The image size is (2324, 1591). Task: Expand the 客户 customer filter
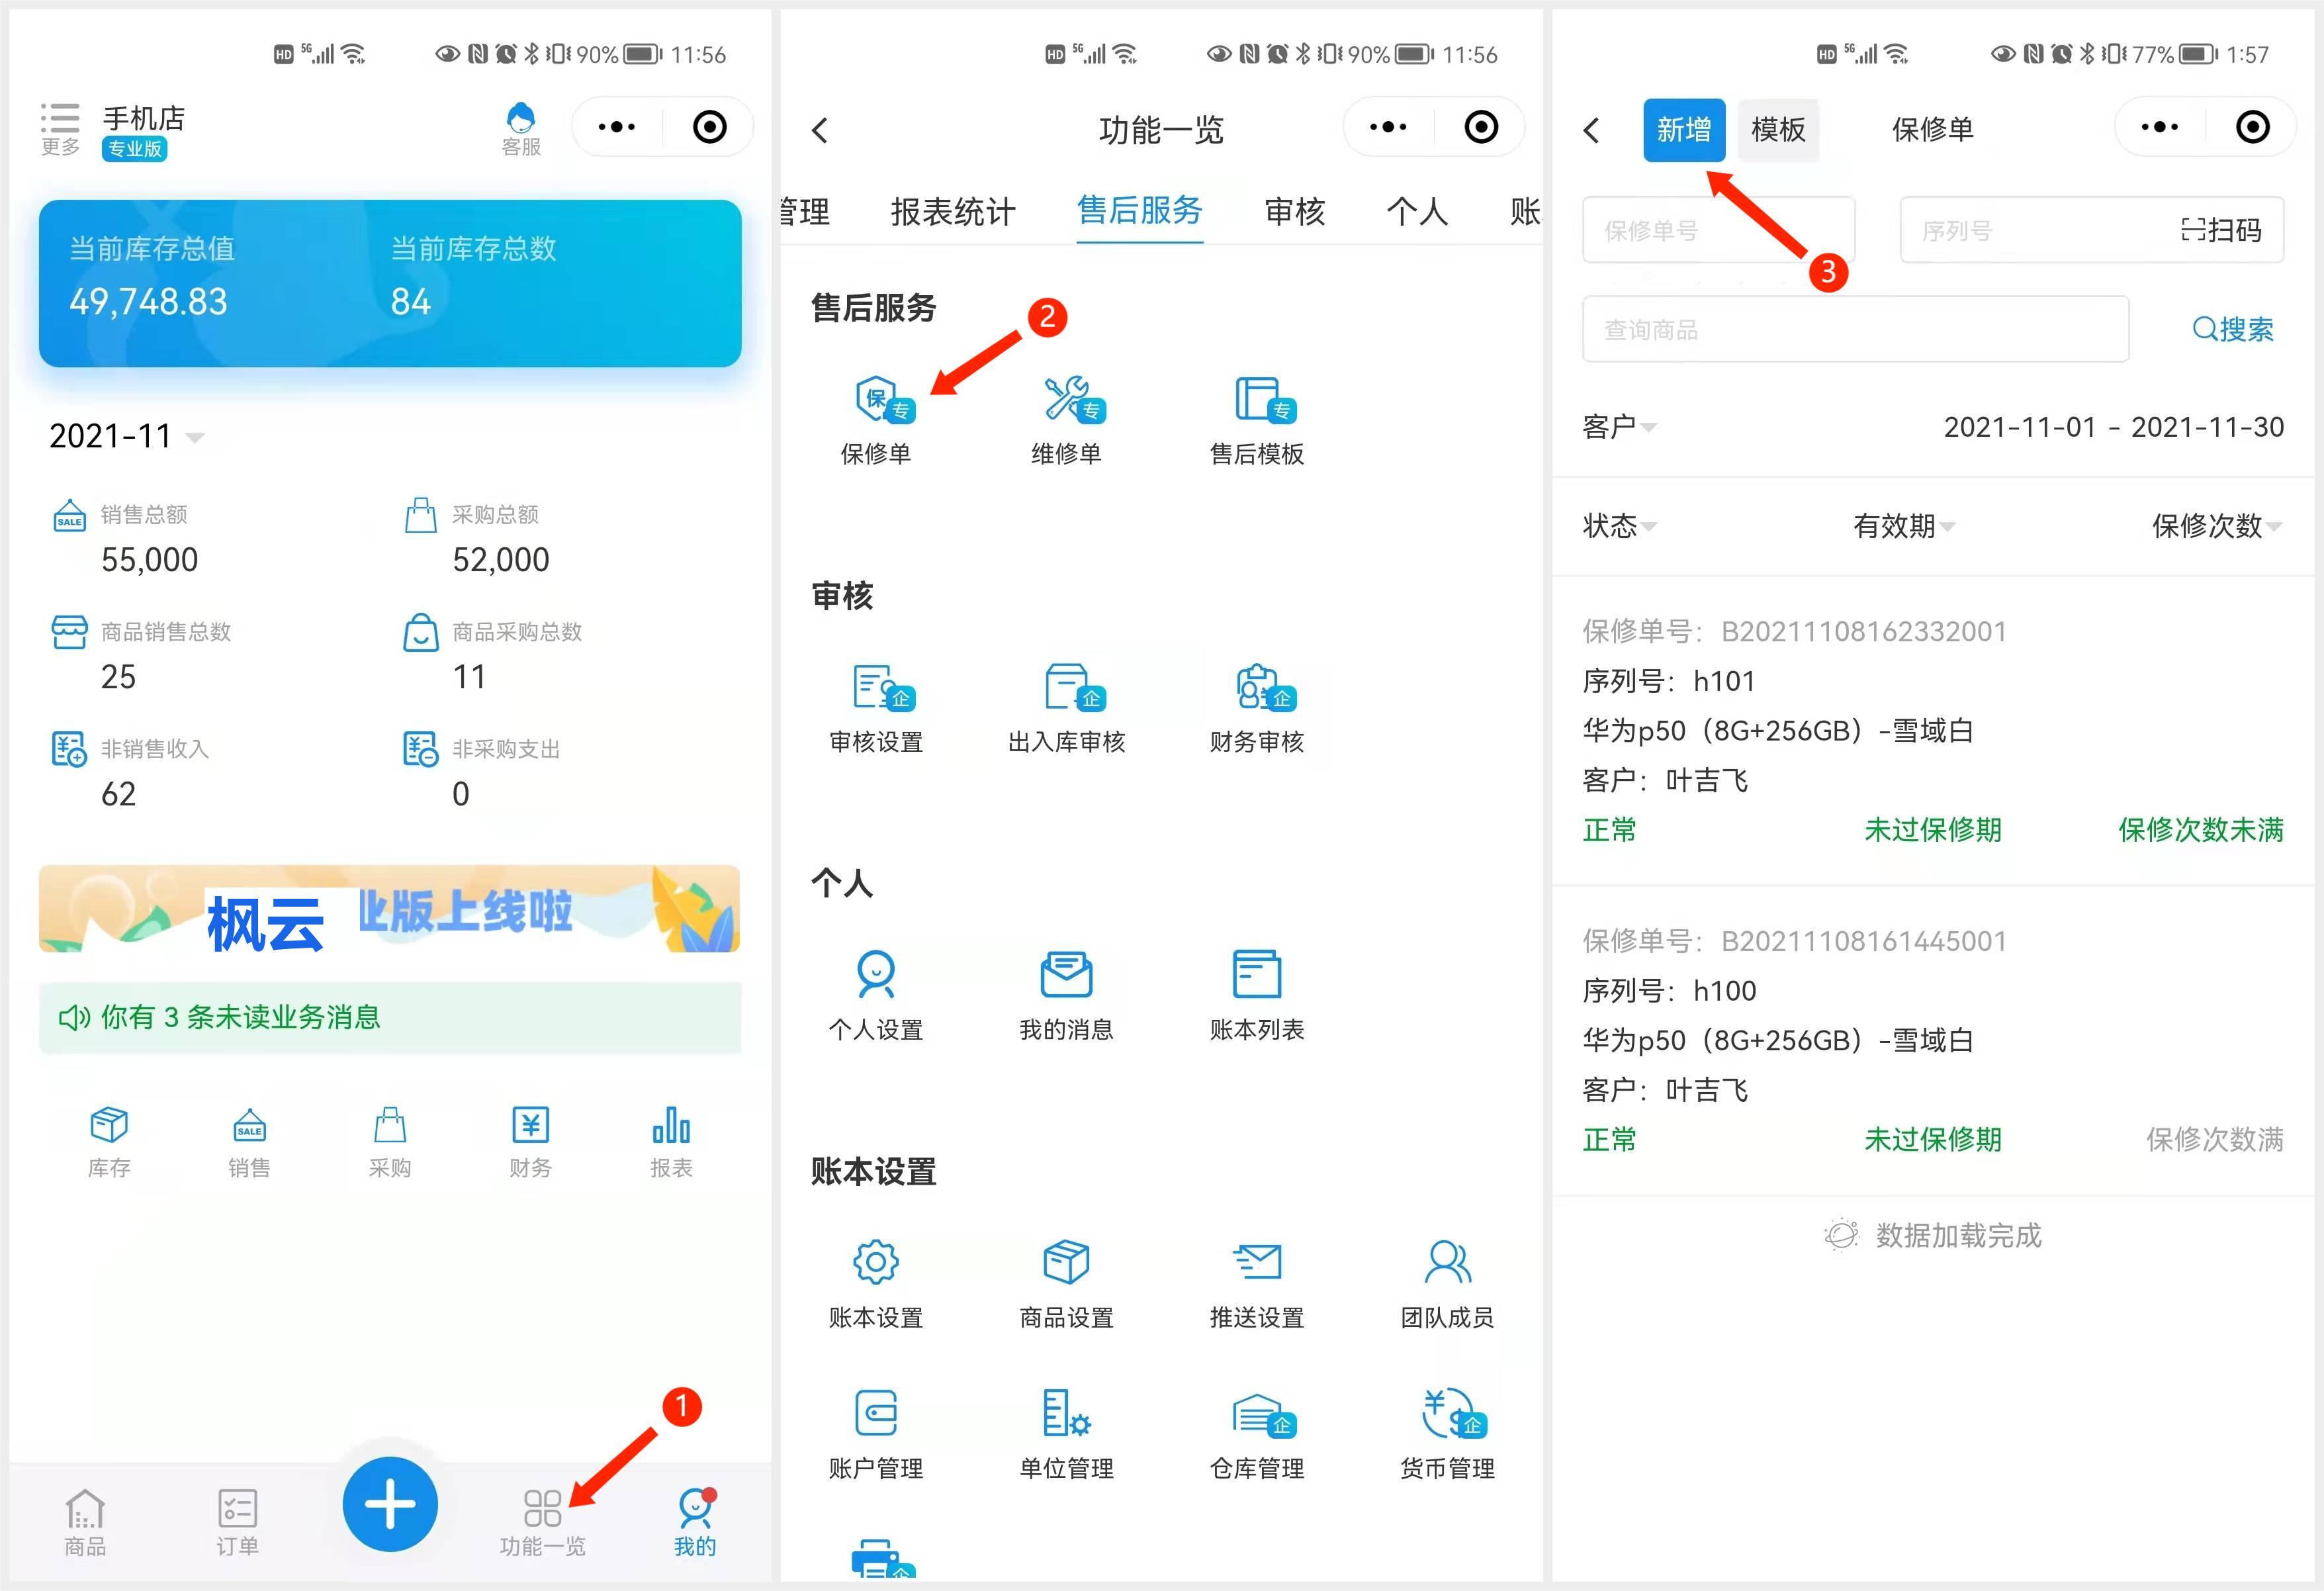click(1619, 427)
